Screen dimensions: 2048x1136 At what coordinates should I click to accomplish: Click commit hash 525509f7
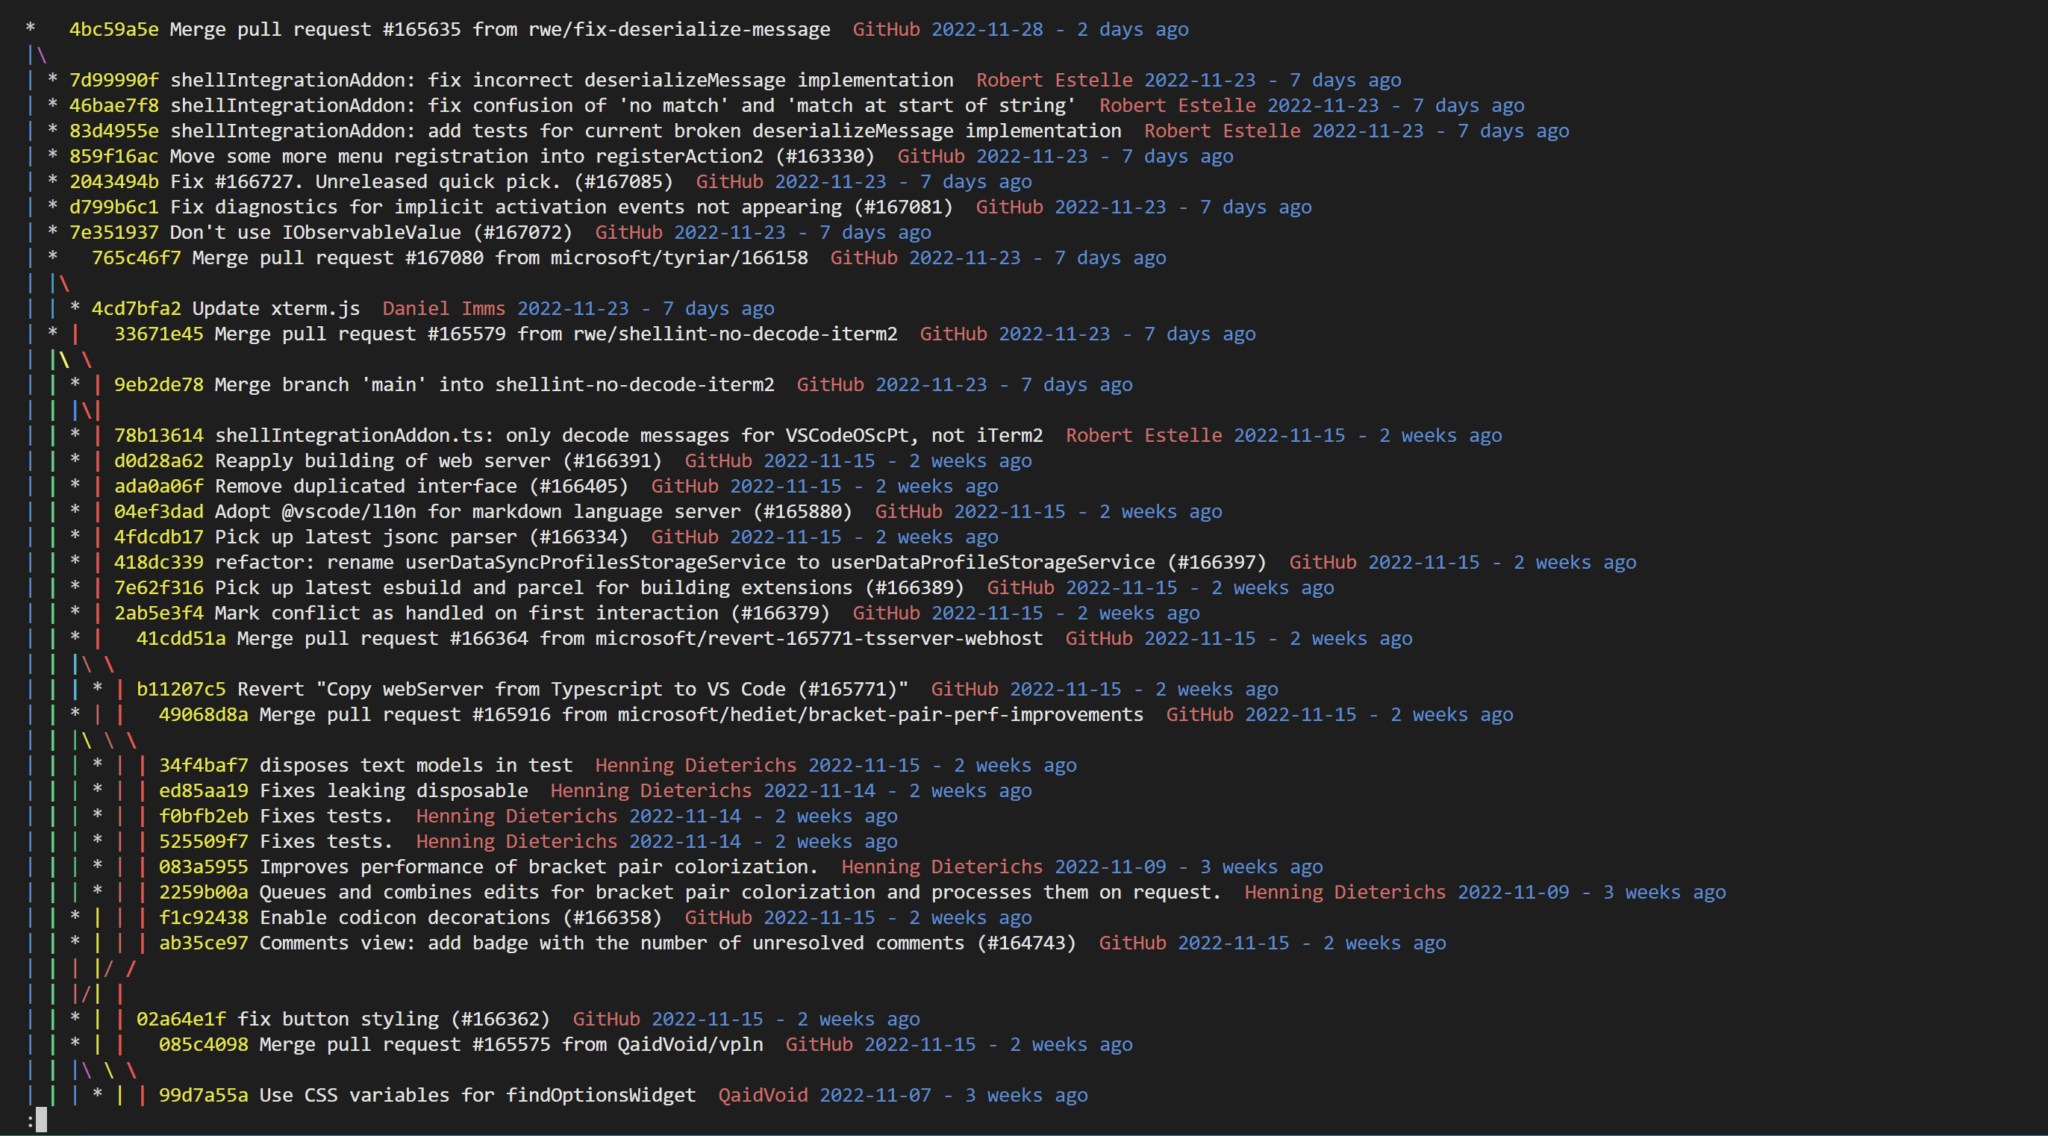click(x=203, y=842)
